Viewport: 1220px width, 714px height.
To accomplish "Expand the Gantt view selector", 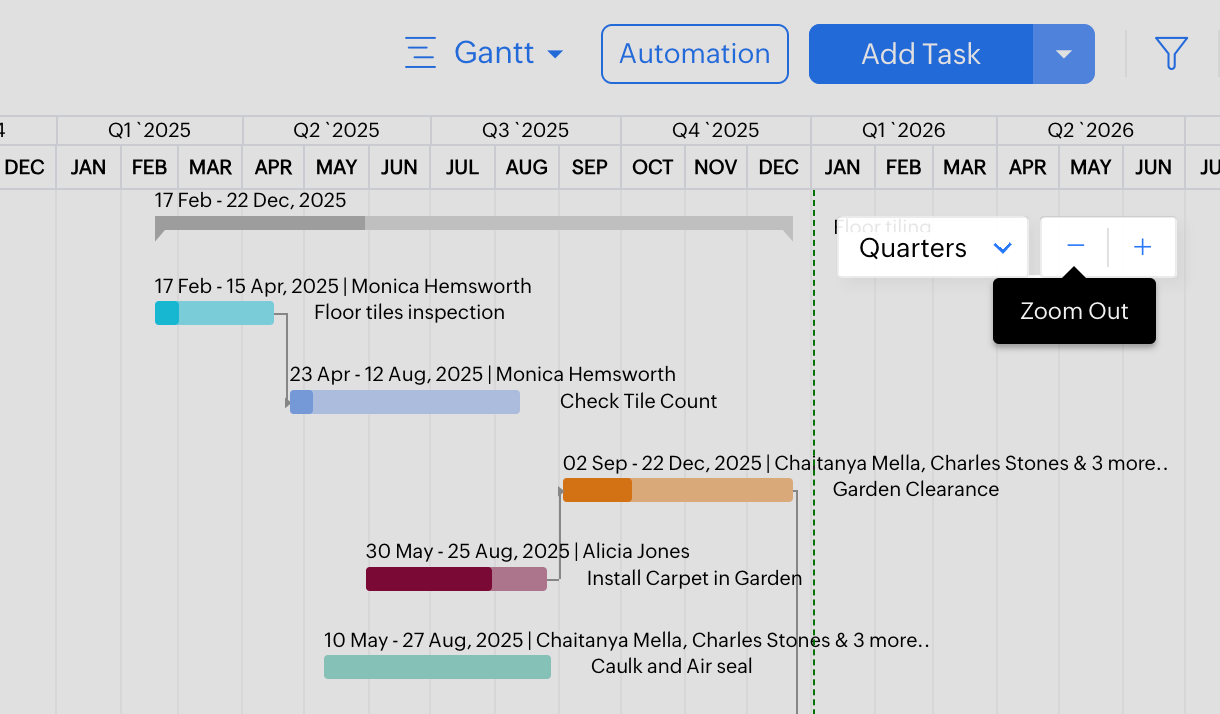I will pyautogui.click(x=555, y=54).
